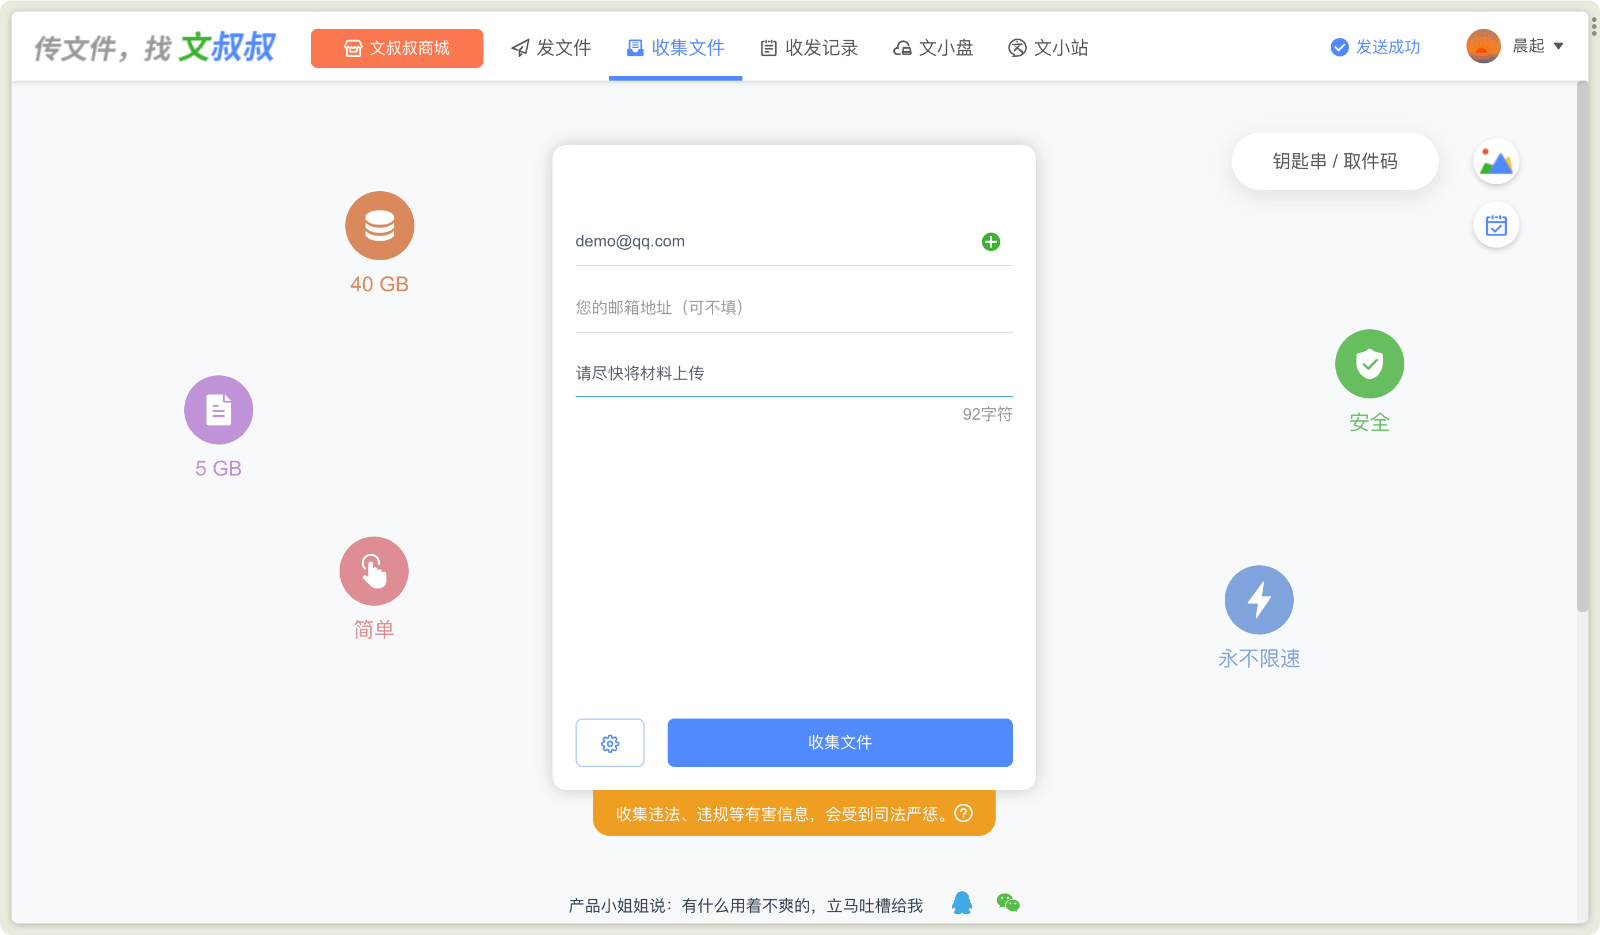Click the 钥匙串 / 取件码 button
This screenshot has width=1600, height=935.
click(x=1334, y=161)
